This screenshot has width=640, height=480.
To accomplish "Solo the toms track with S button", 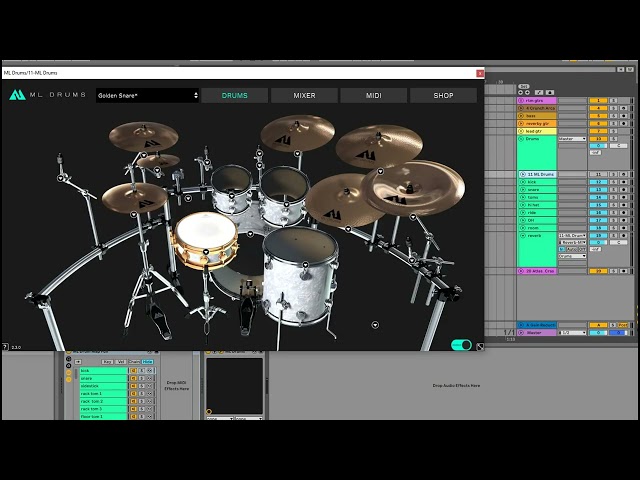I will click(x=613, y=198).
